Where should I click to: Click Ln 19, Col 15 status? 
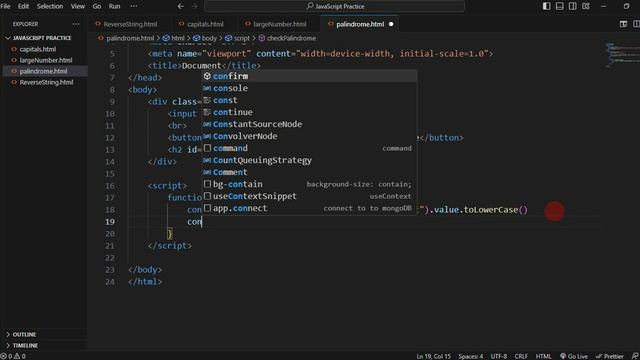click(x=433, y=356)
